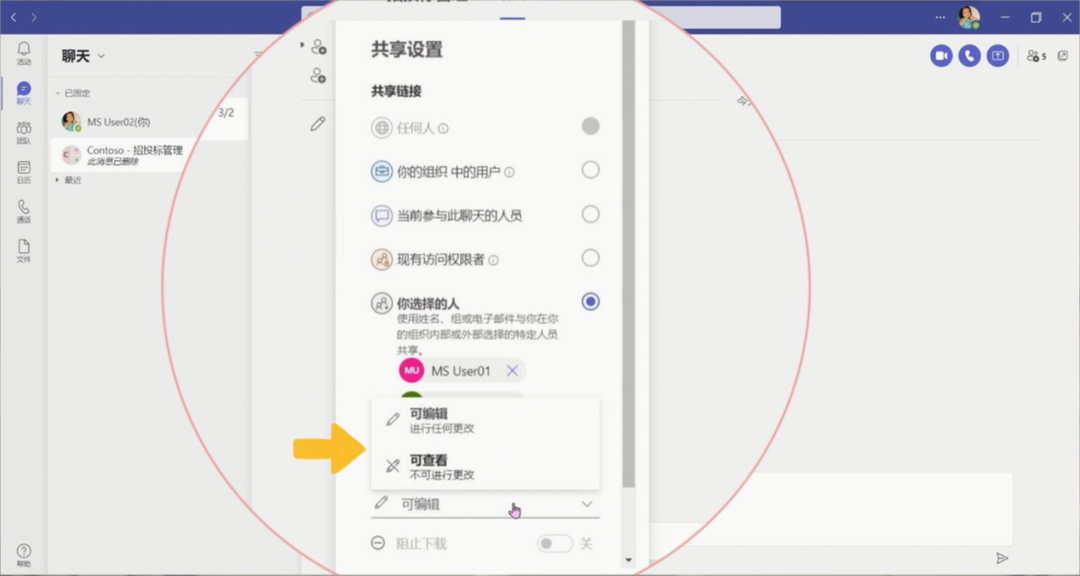The width and height of the screenshot is (1080, 576).
Task: Collapse the 已固定 chat group
Action: [73, 93]
